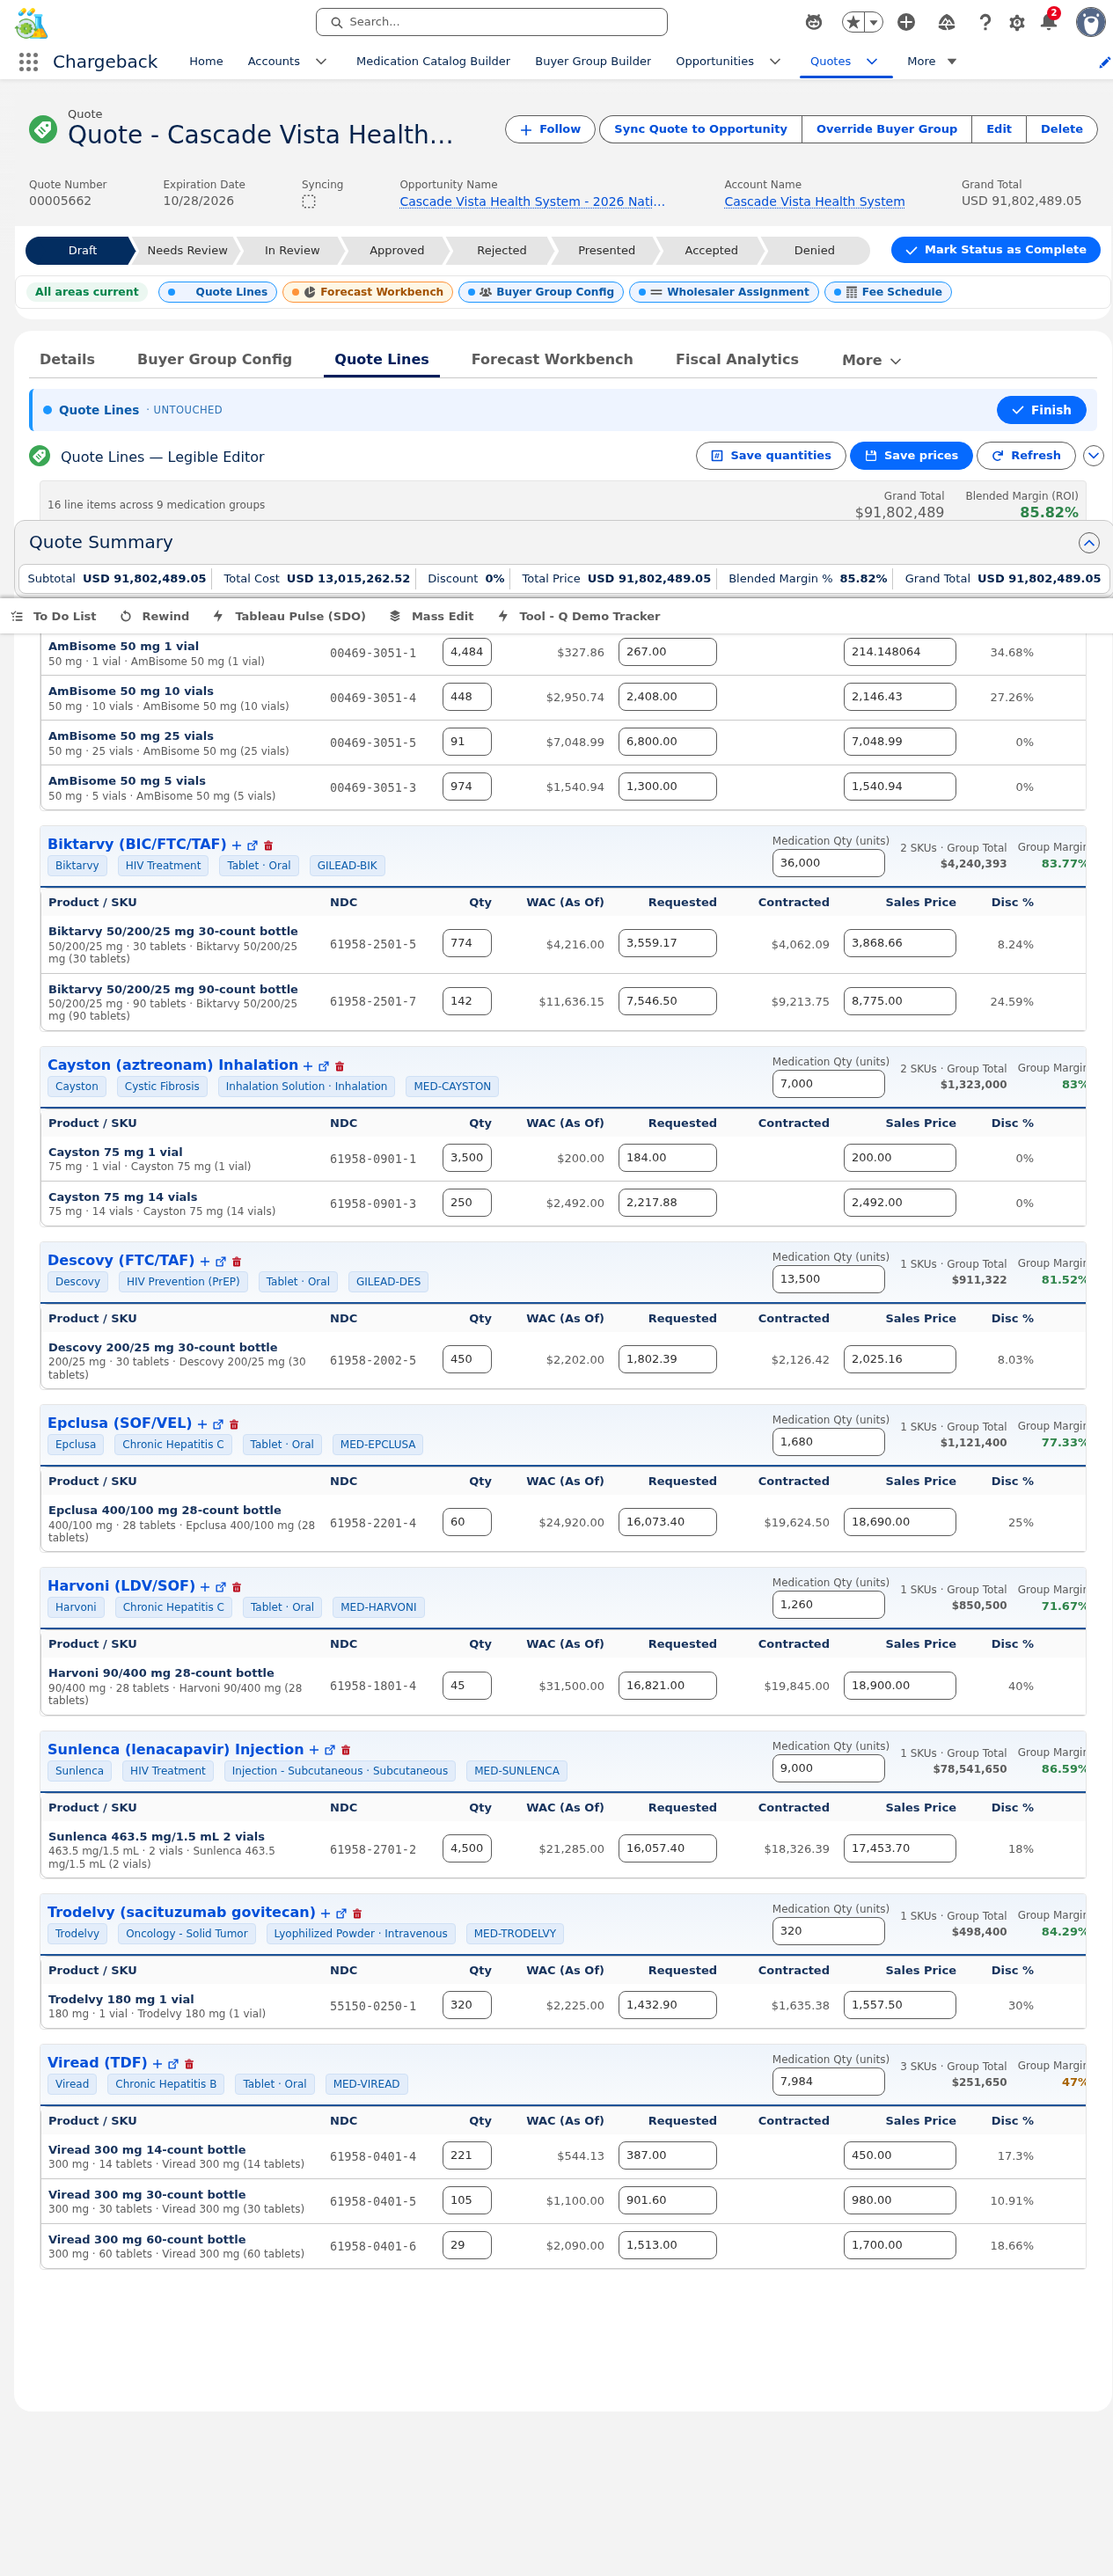Delete the Biktarvy medication group
This screenshot has width=1113, height=2576.
pyautogui.click(x=268, y=846)
